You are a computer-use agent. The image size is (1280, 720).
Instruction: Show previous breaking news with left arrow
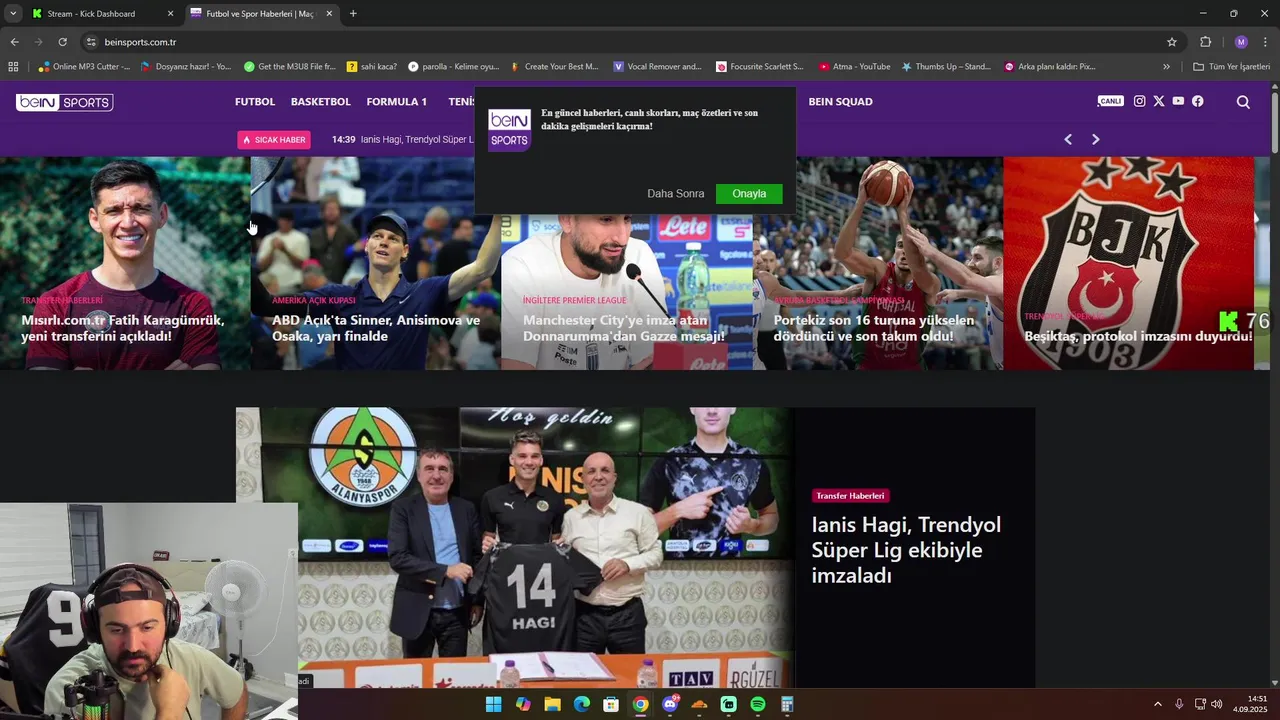(1068, 139)
